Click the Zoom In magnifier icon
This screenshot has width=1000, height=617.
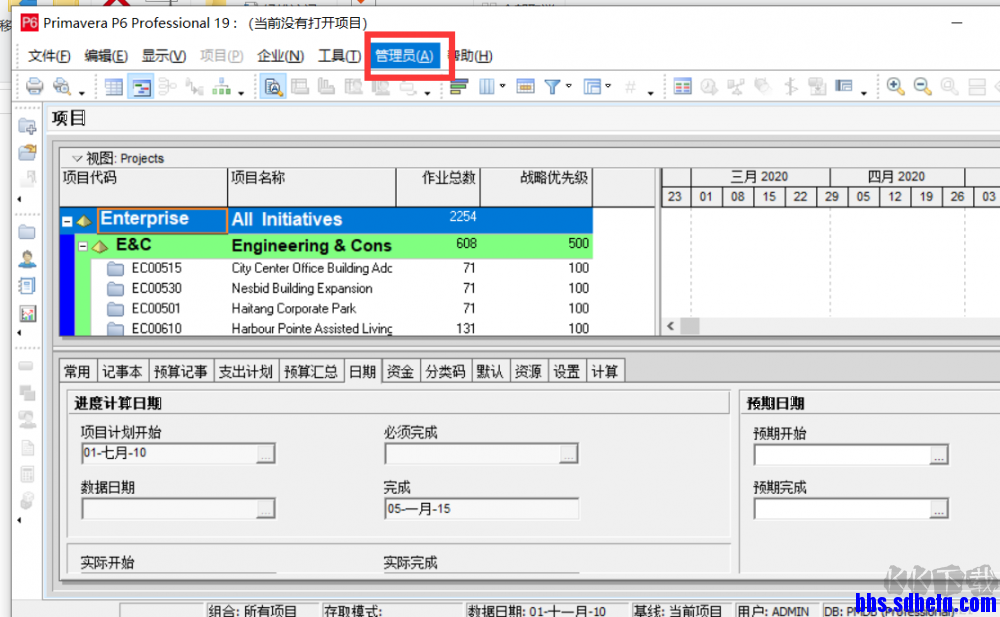click(x=895, y=86)
